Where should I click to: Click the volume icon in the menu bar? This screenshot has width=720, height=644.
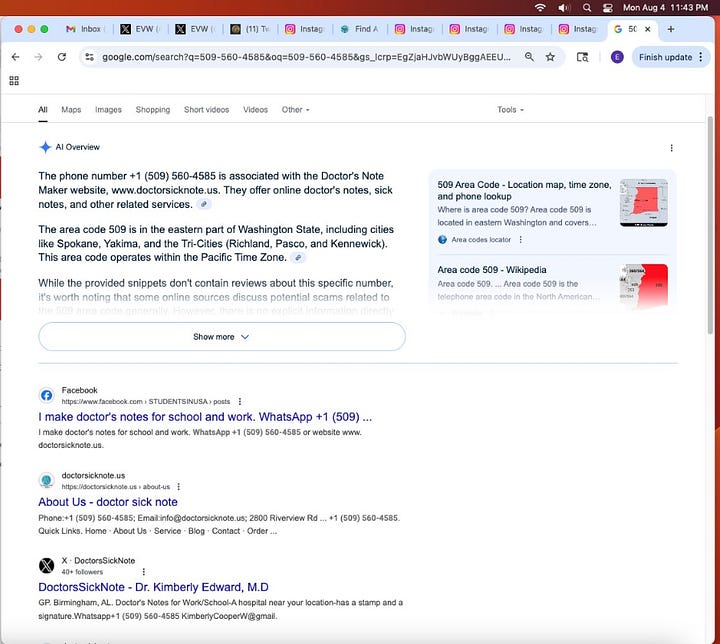(x=564, y=7)
